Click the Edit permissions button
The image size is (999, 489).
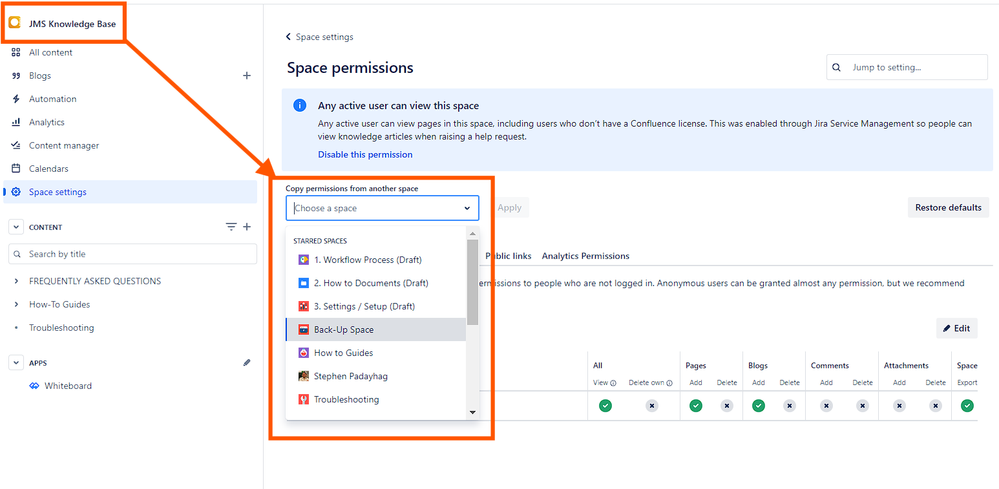pos(957,329)
